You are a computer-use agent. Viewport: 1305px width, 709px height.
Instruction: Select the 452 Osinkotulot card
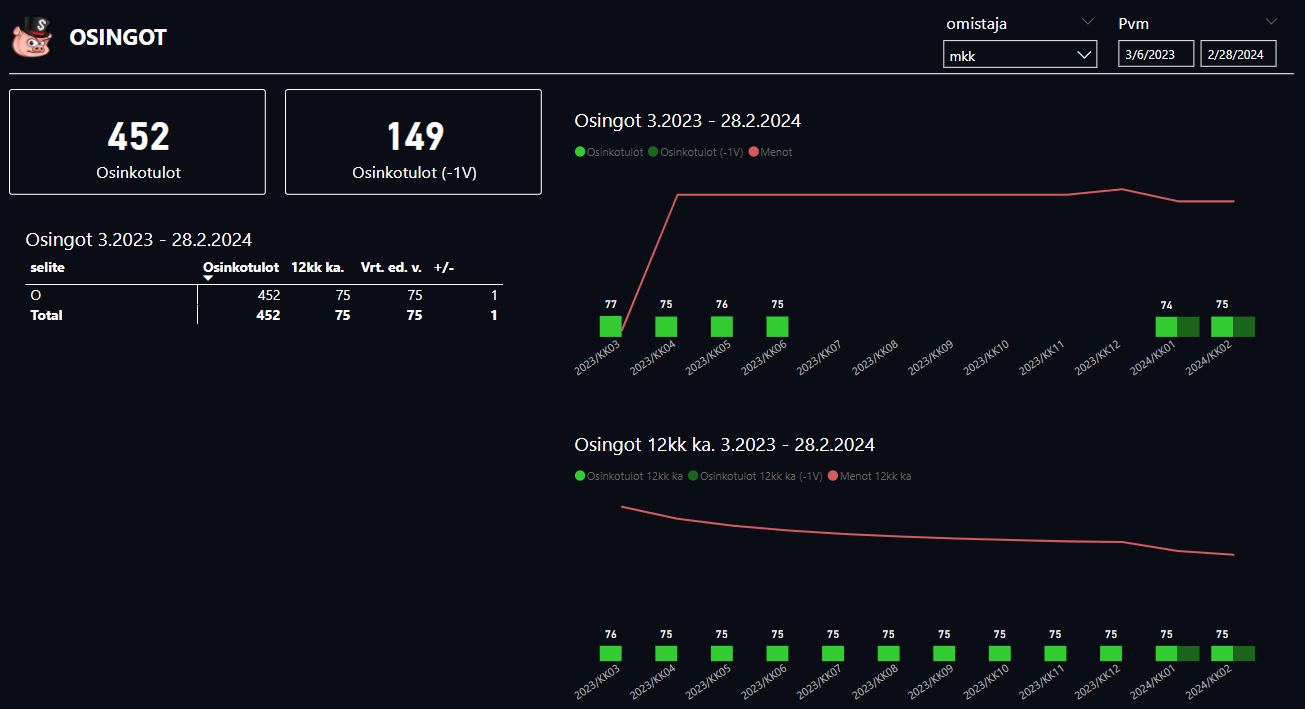point(137,142)
